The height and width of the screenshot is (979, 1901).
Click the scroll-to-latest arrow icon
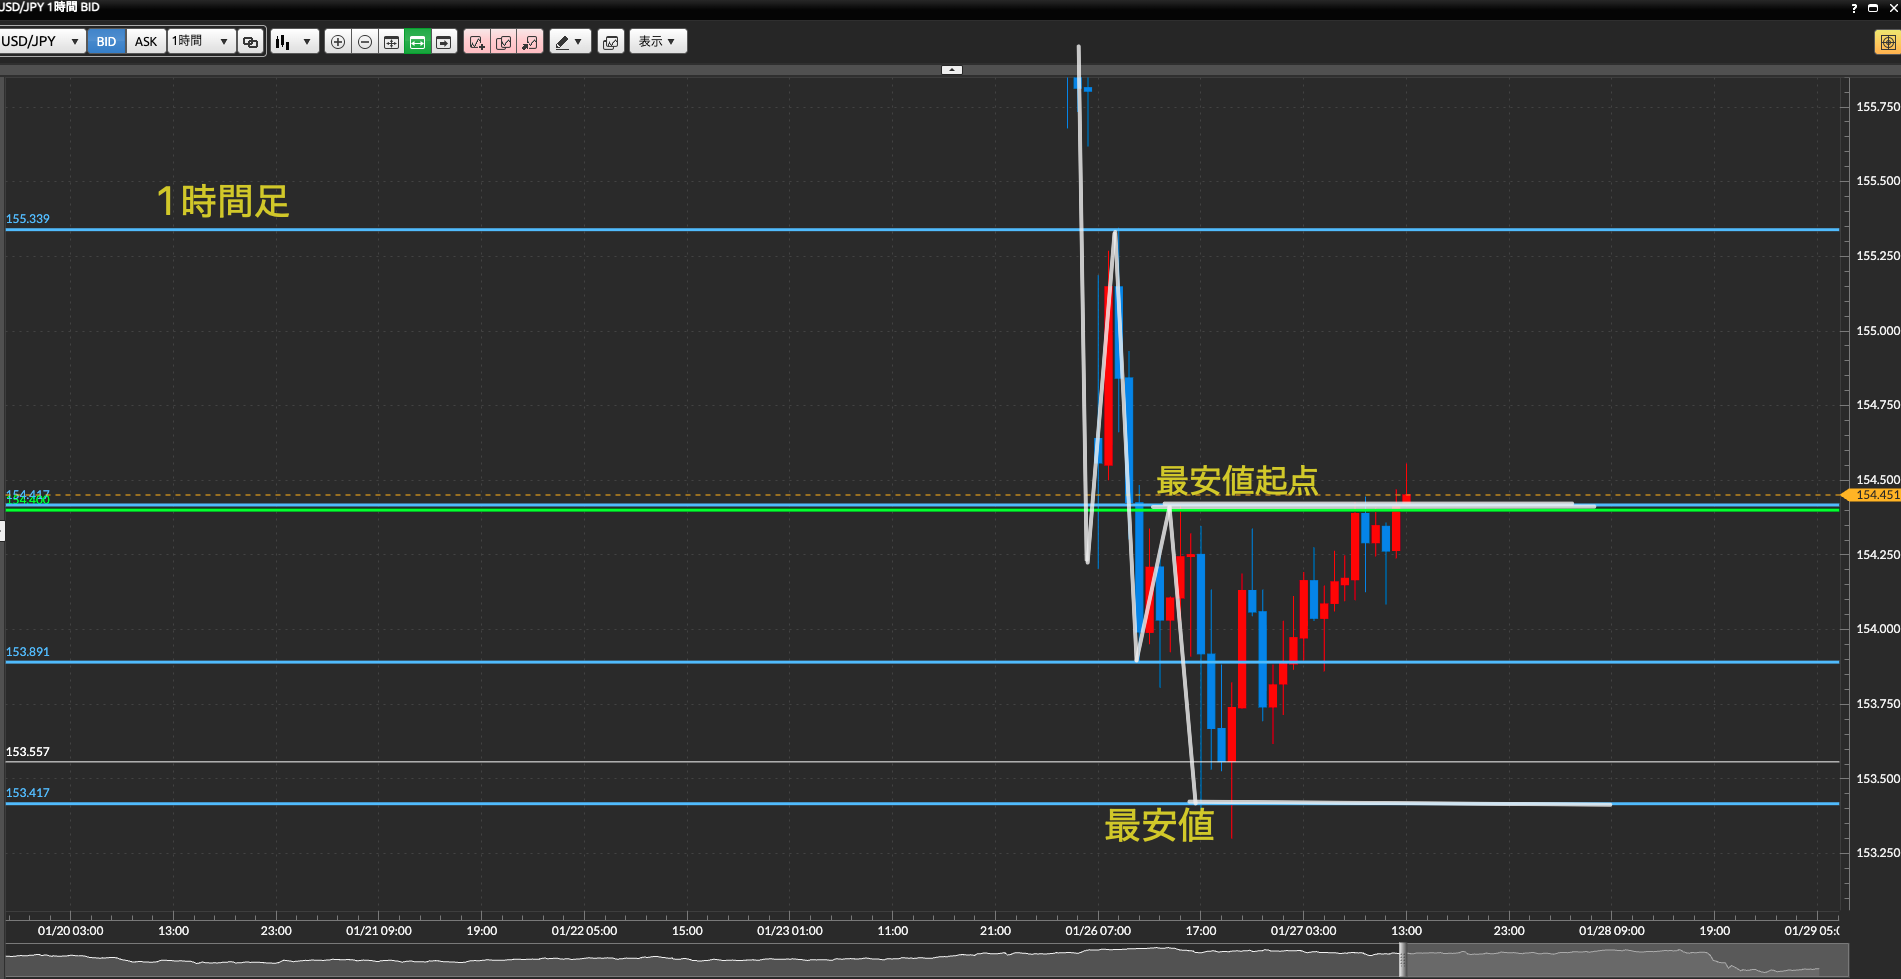pos(444,42)
